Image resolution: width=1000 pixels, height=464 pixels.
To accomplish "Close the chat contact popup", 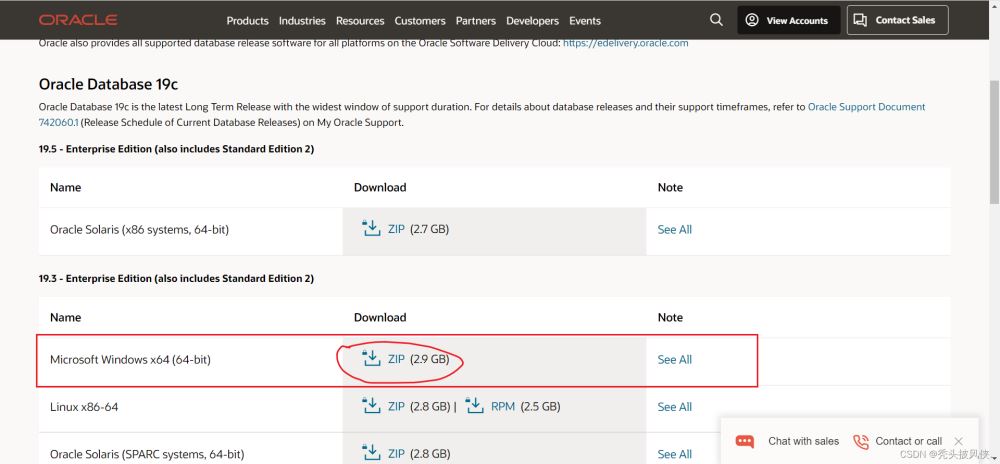I will click(x=958, y=441).
